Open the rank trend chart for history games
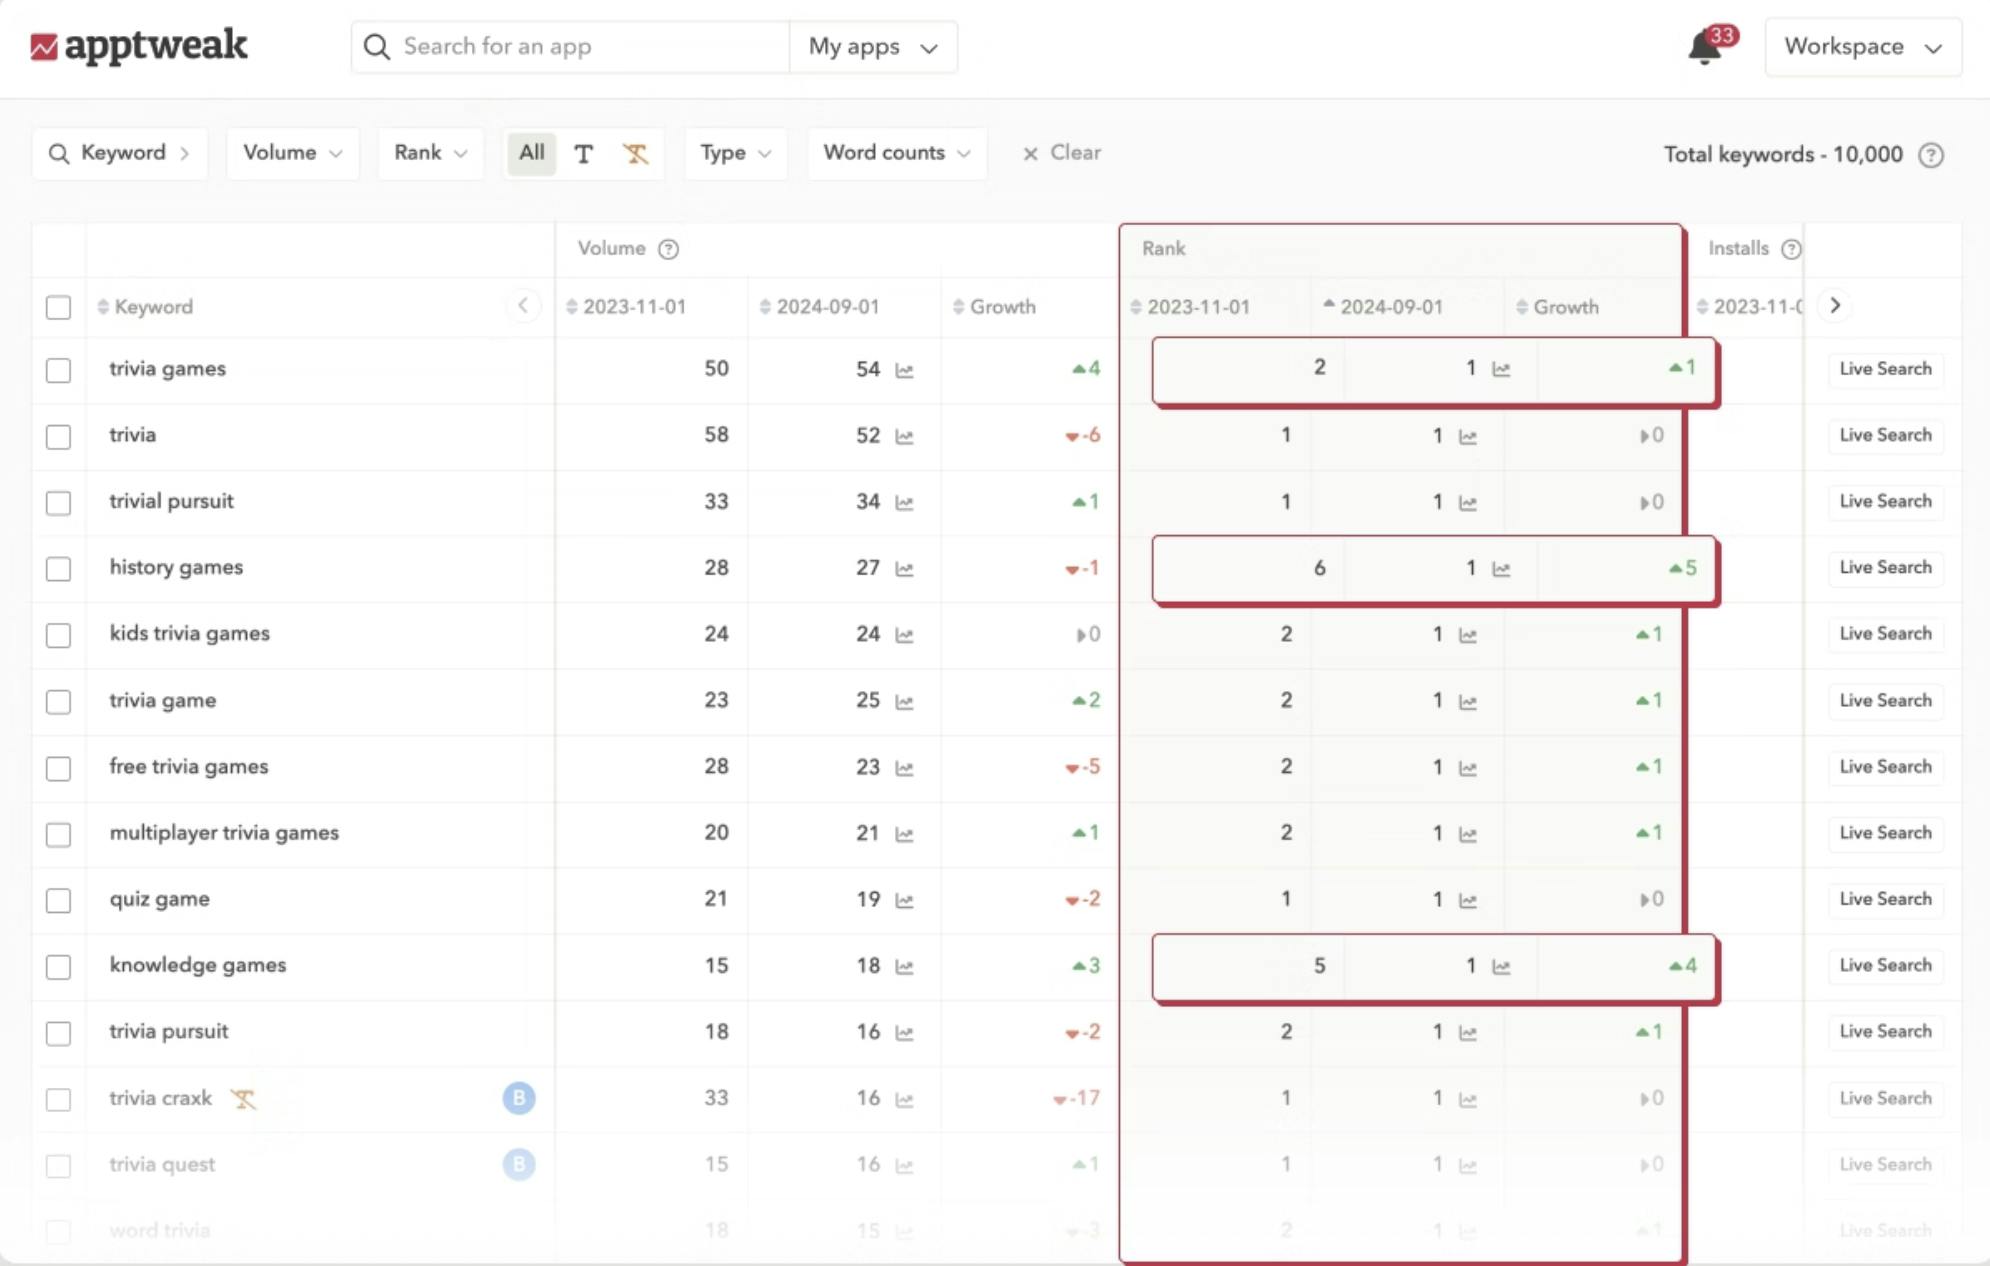This screenshot has width=1990, height=1266. coord(1500,567)
